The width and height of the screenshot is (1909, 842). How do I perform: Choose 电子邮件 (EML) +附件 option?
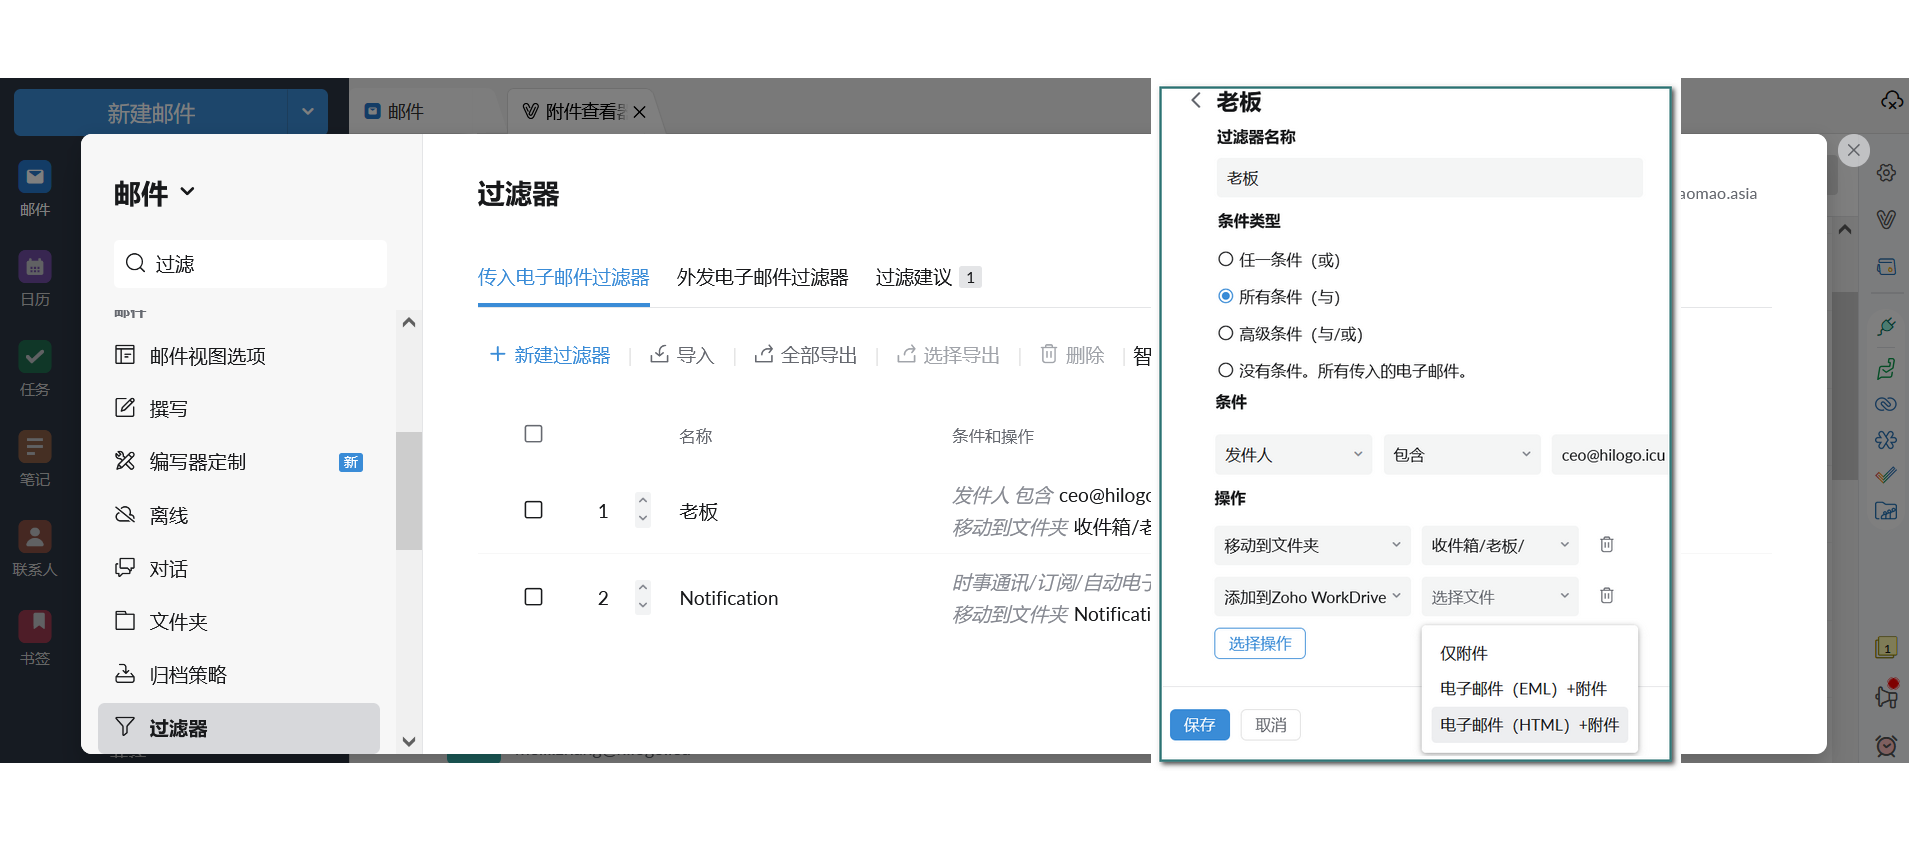coord(1523,689)
